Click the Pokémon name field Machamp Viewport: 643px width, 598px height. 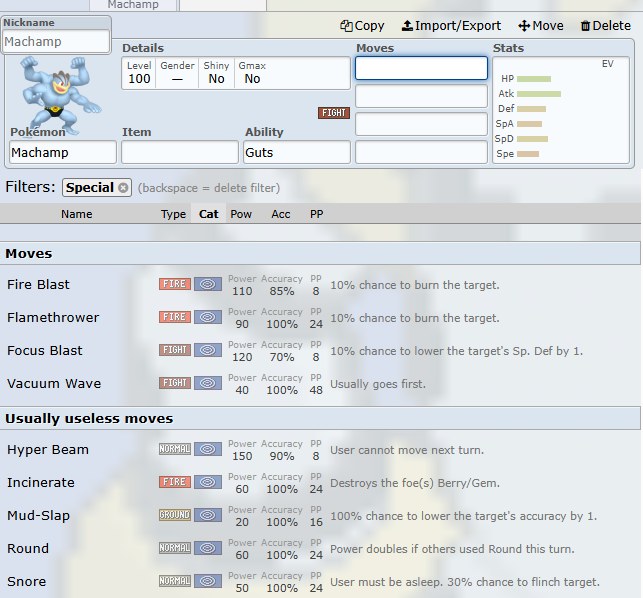pos(63,152)
